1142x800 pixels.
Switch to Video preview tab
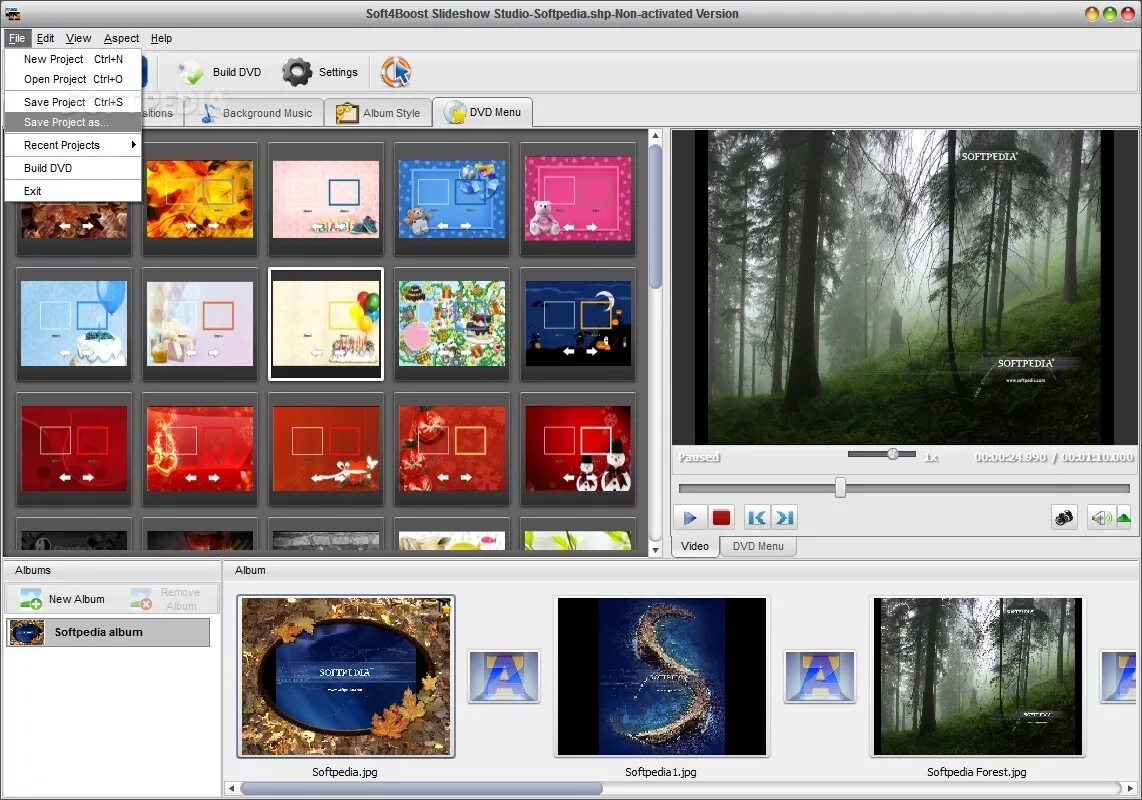click(x=695, y=546)
